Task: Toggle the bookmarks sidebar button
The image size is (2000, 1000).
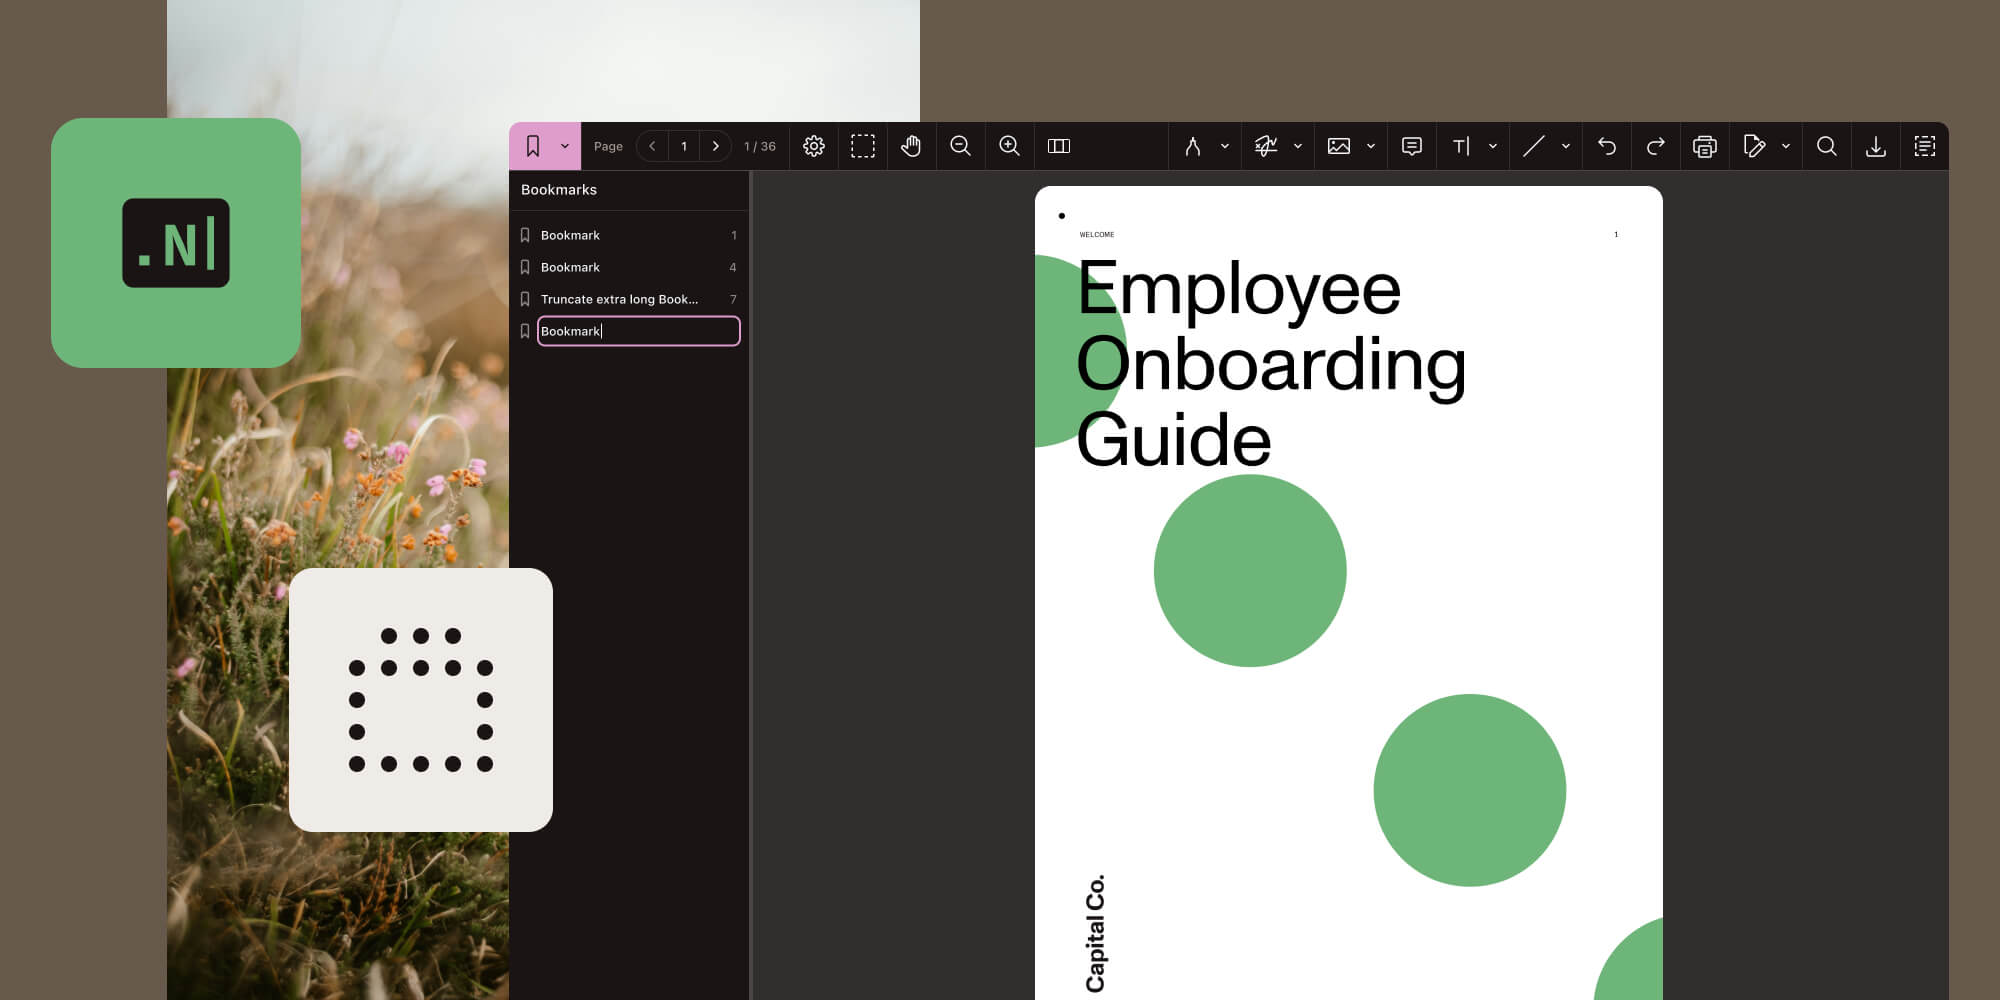Action: click(x=533, y=146)
